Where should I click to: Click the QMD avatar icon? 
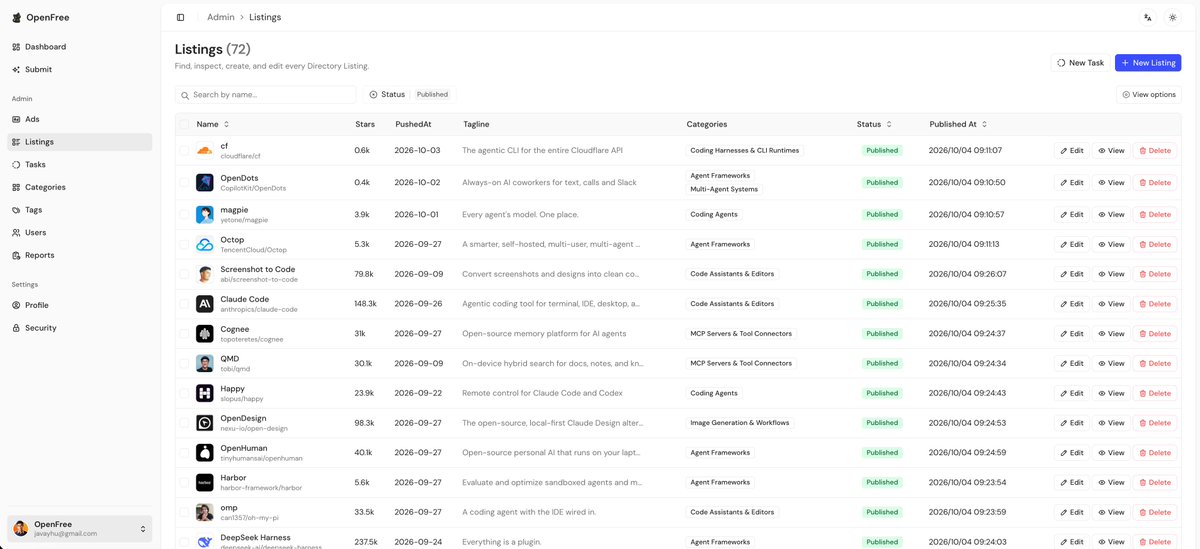204,364
